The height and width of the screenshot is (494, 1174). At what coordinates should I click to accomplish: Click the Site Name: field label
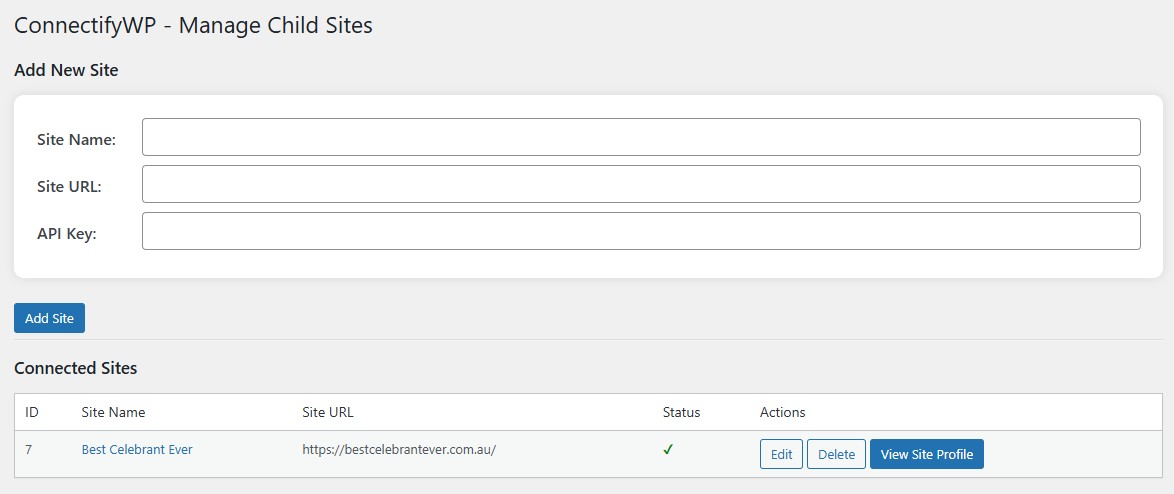tap(76, 139)
